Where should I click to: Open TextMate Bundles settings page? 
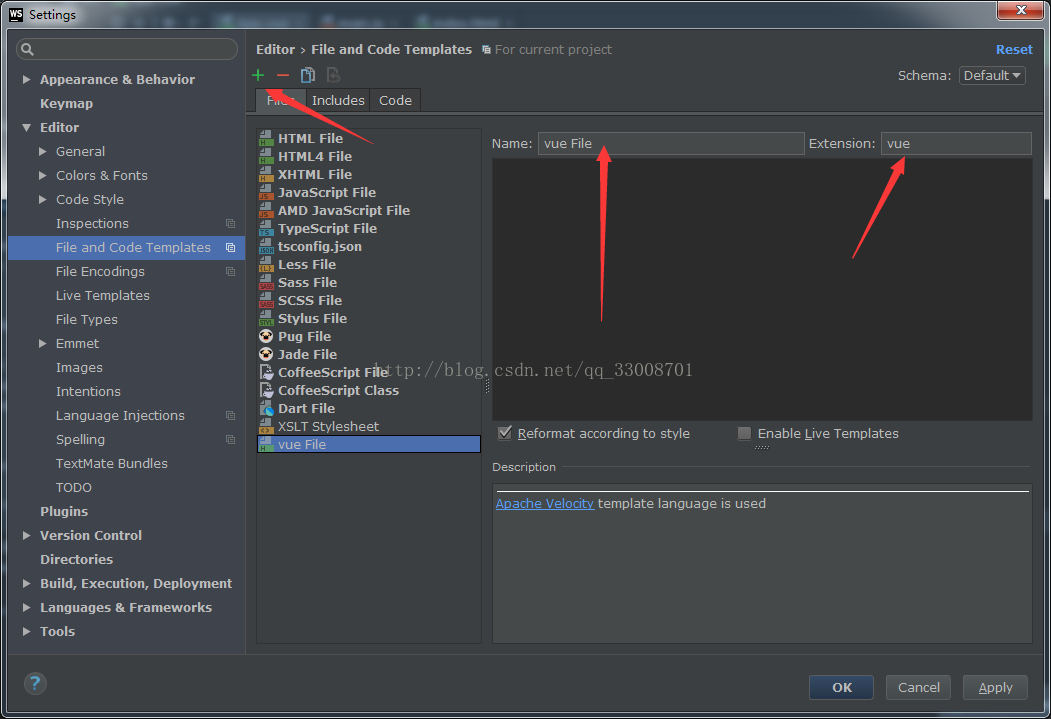click(x=111, y=464)
